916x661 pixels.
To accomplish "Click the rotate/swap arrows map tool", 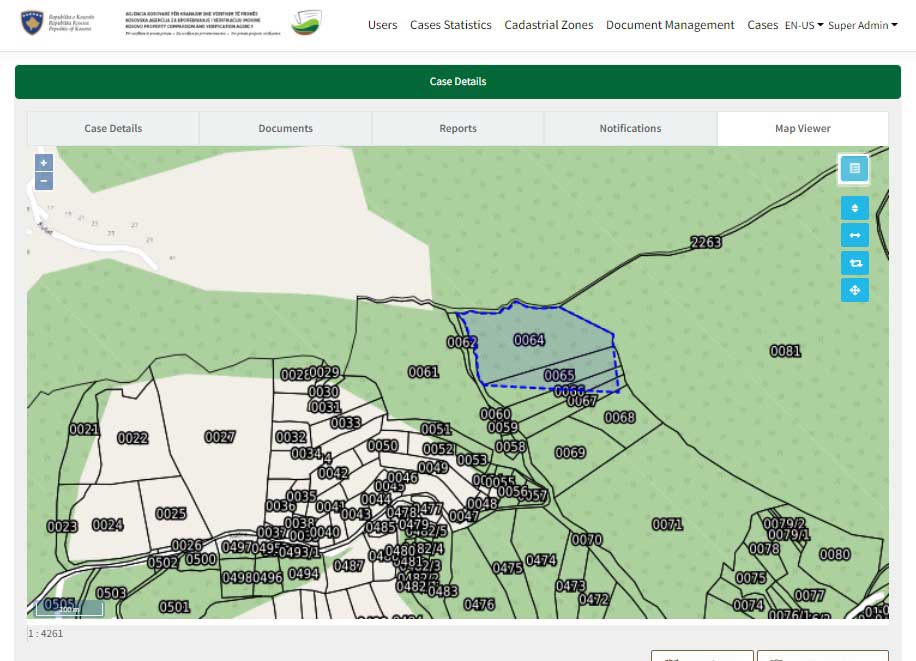I will tap(855, 263).
